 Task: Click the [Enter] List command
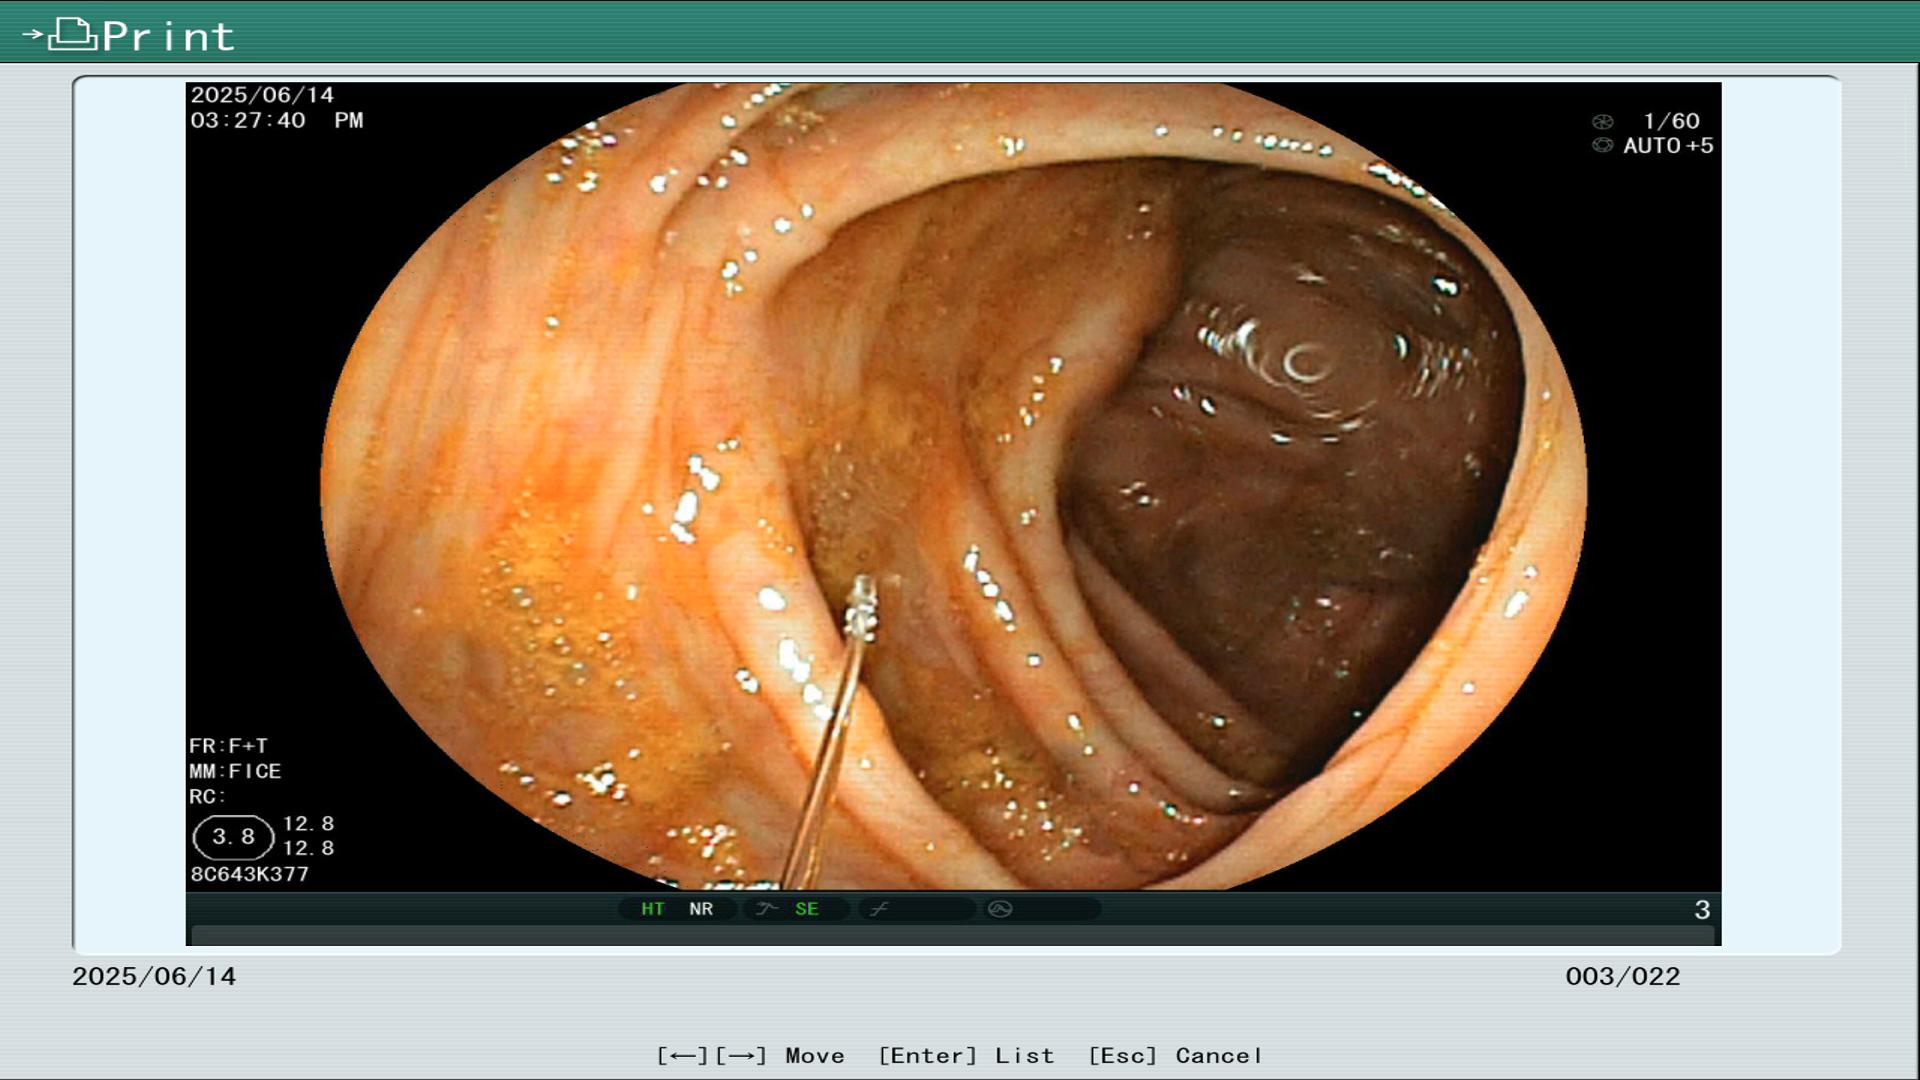(966, 1056)
